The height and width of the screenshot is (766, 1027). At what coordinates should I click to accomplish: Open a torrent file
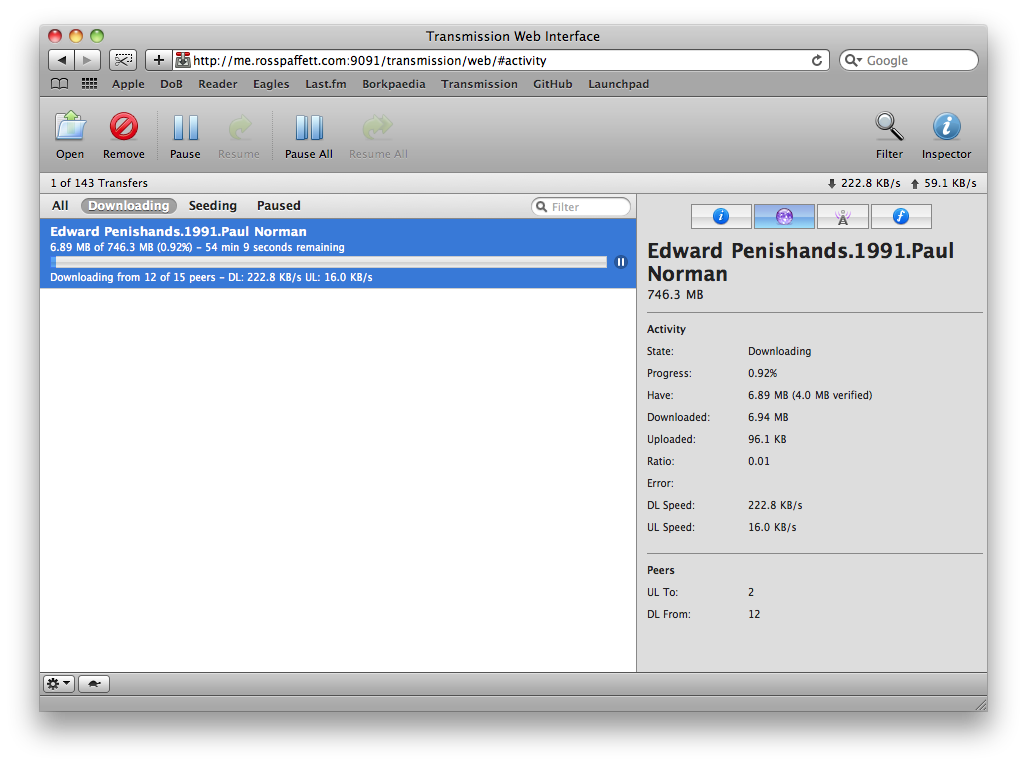pyautogui.click(x=70, y=135)
